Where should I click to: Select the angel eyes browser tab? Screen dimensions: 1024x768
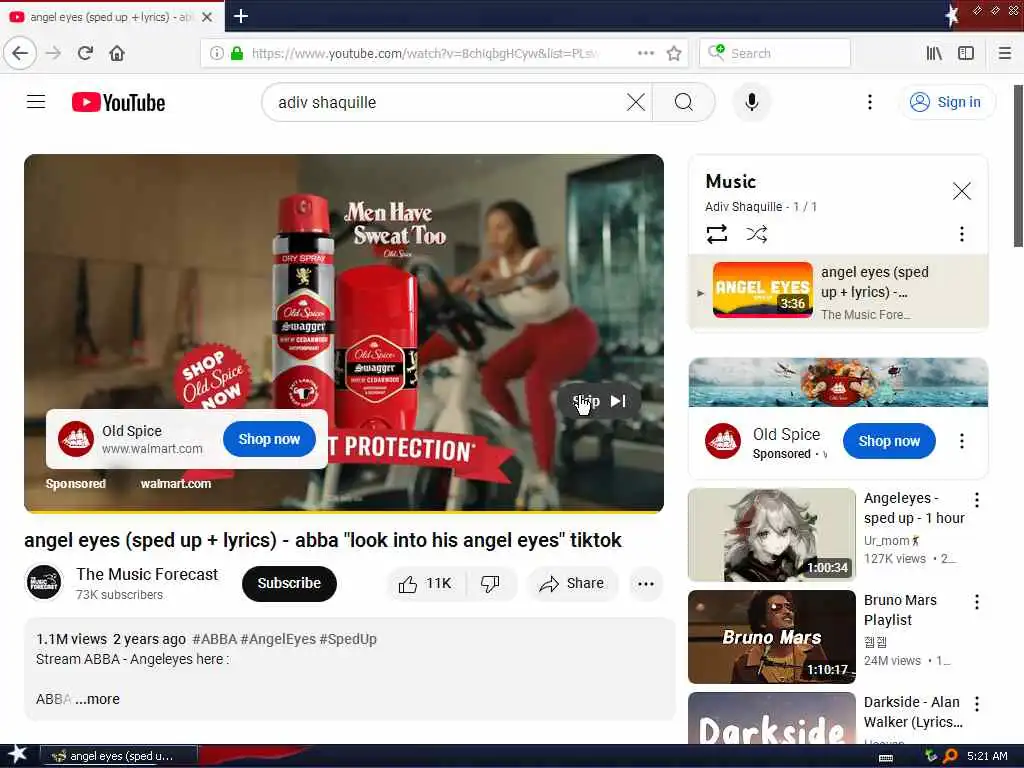coord(111,17)
